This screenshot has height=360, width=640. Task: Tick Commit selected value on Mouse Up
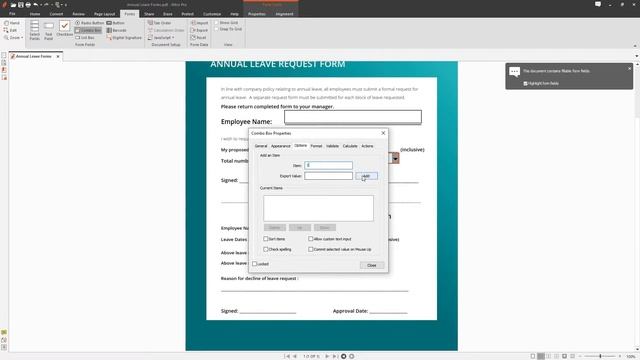[x=311, y=249]
